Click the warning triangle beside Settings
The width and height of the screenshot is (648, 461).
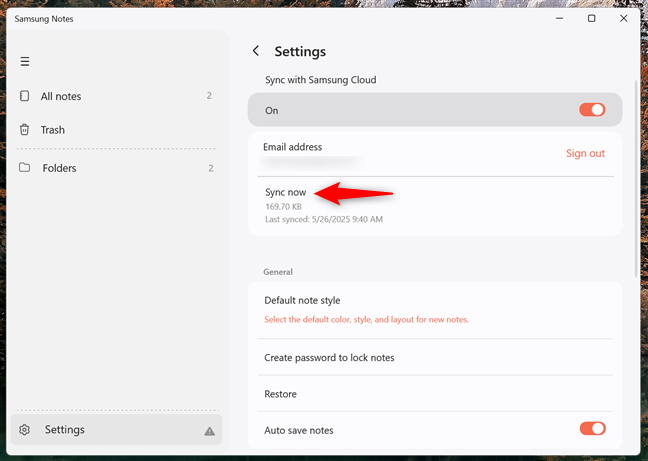pyautogui.click(x=210, y=431)
